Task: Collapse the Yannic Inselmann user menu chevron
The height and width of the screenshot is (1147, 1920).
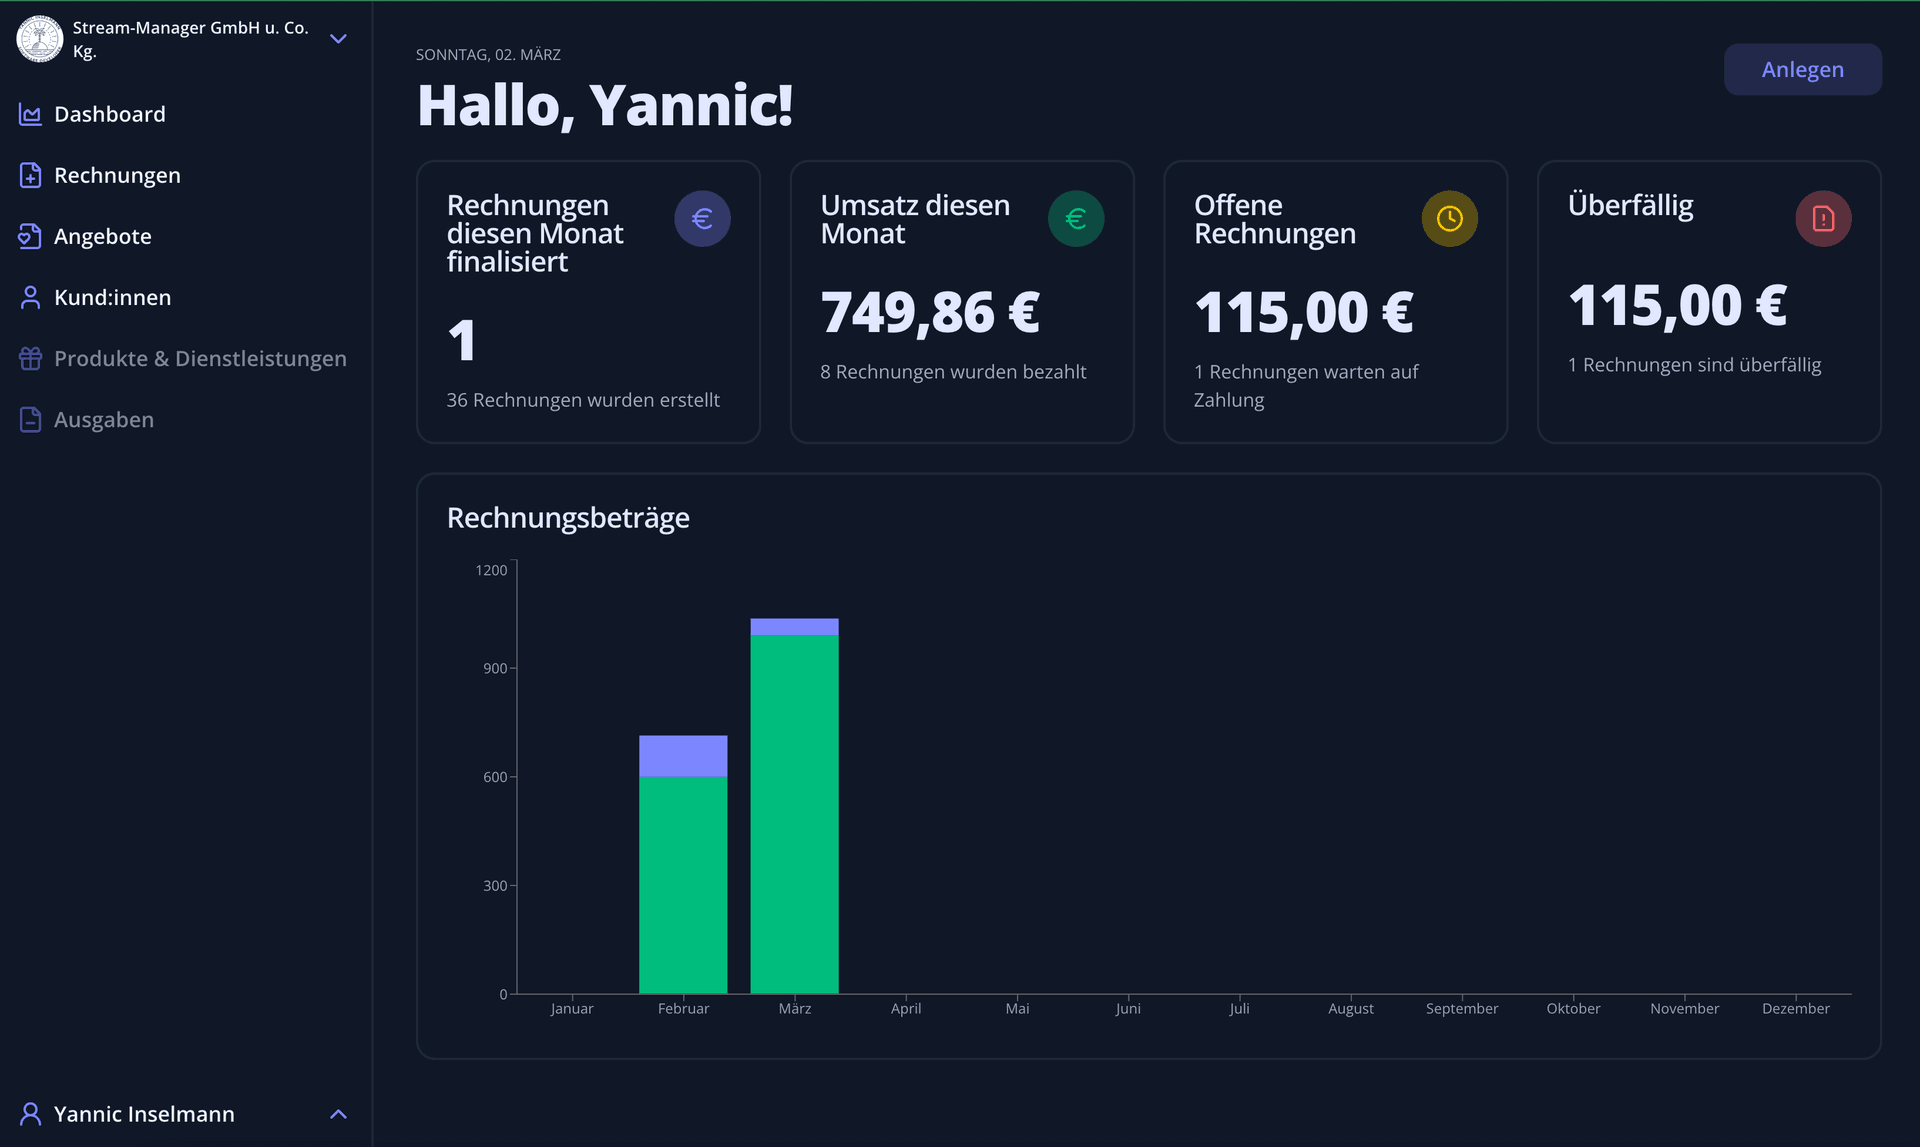Action: point(338,1114)
